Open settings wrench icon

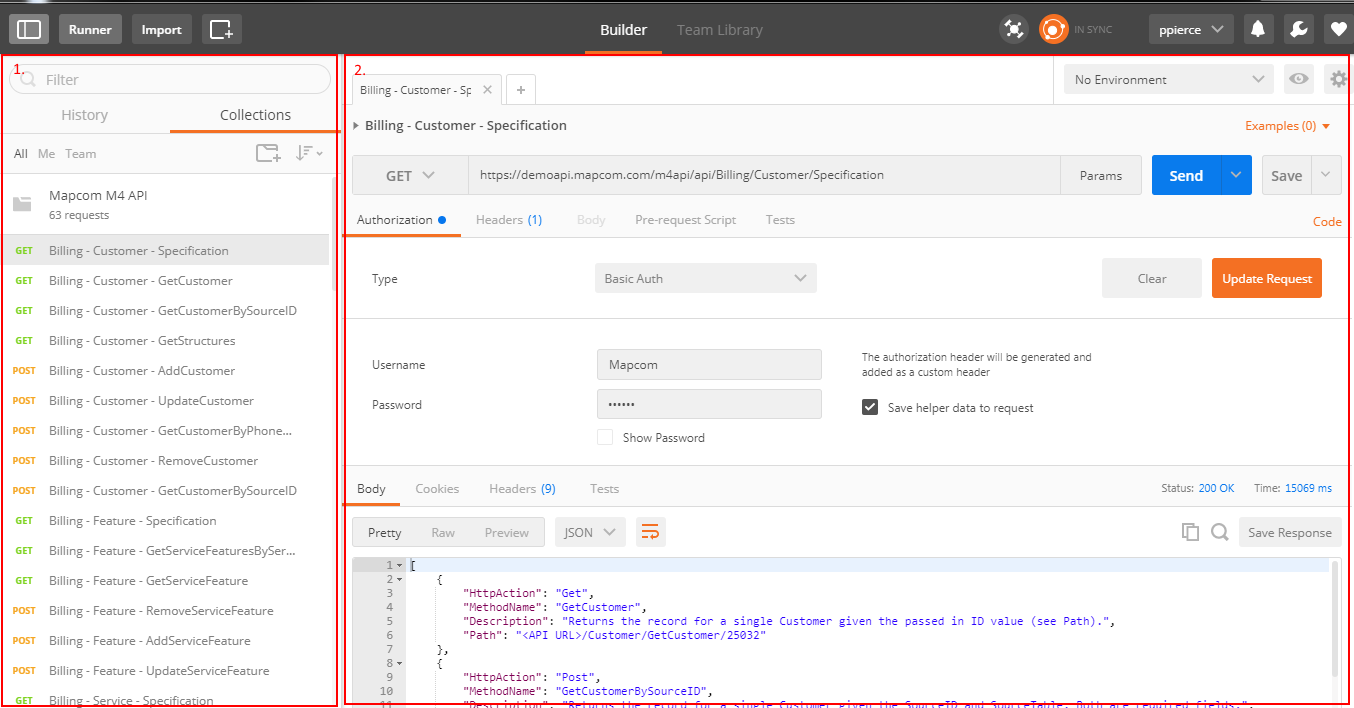(x=1298, y=29)
